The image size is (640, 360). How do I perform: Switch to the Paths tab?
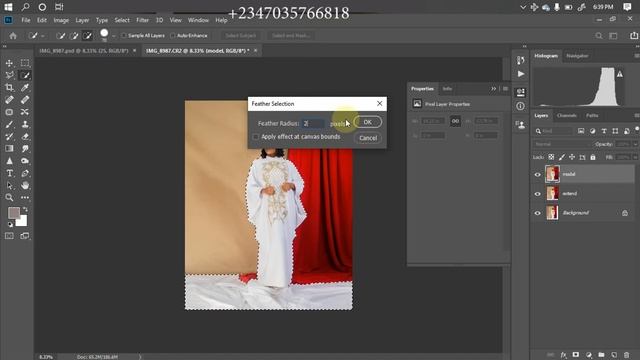pyautogui.click(x=592, y=116)
